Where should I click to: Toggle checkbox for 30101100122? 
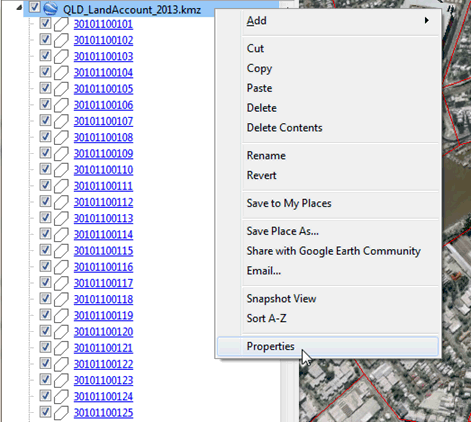tap(45, 363)
